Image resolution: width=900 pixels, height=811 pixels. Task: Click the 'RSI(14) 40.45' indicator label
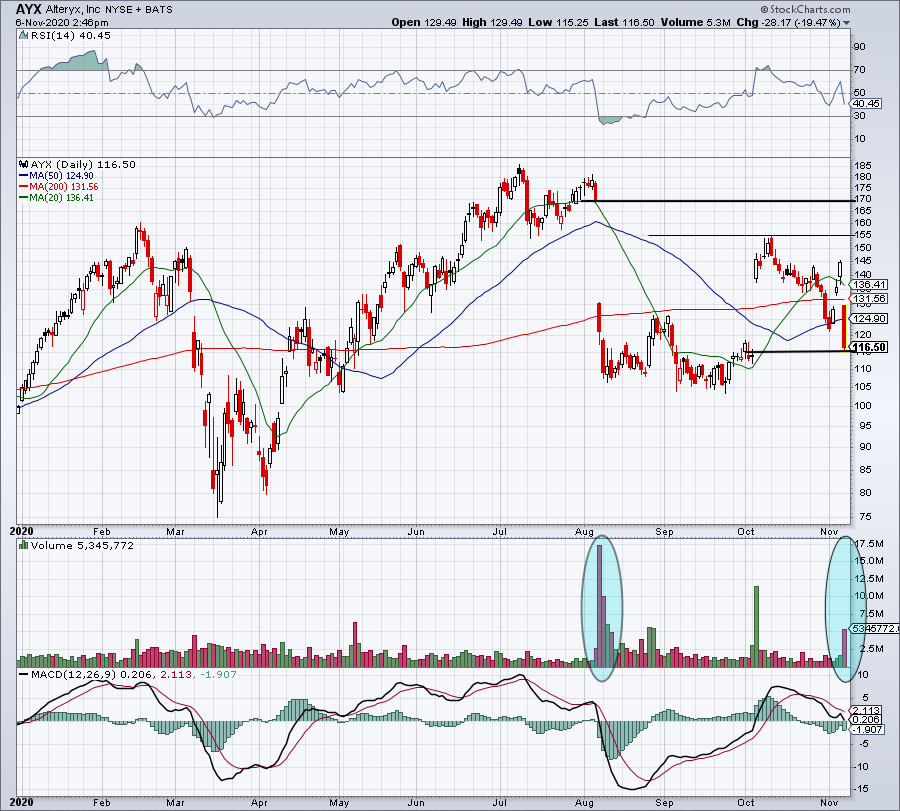pos(70,36)
